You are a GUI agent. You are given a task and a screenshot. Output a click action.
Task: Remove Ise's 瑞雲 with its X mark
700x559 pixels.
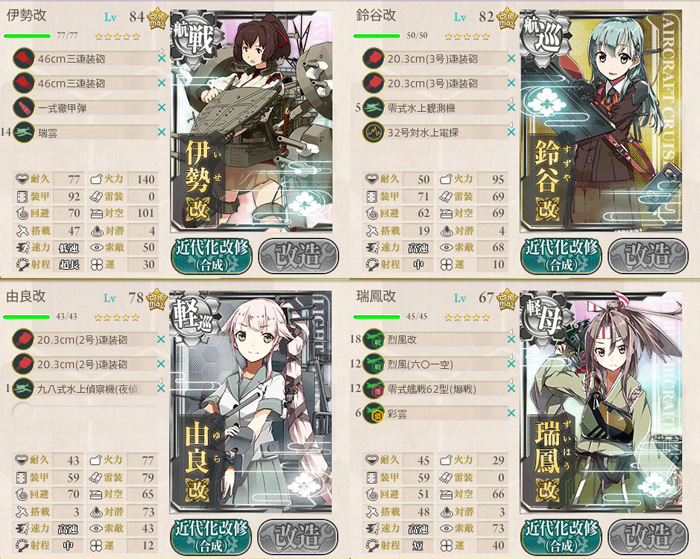(162, 133)
